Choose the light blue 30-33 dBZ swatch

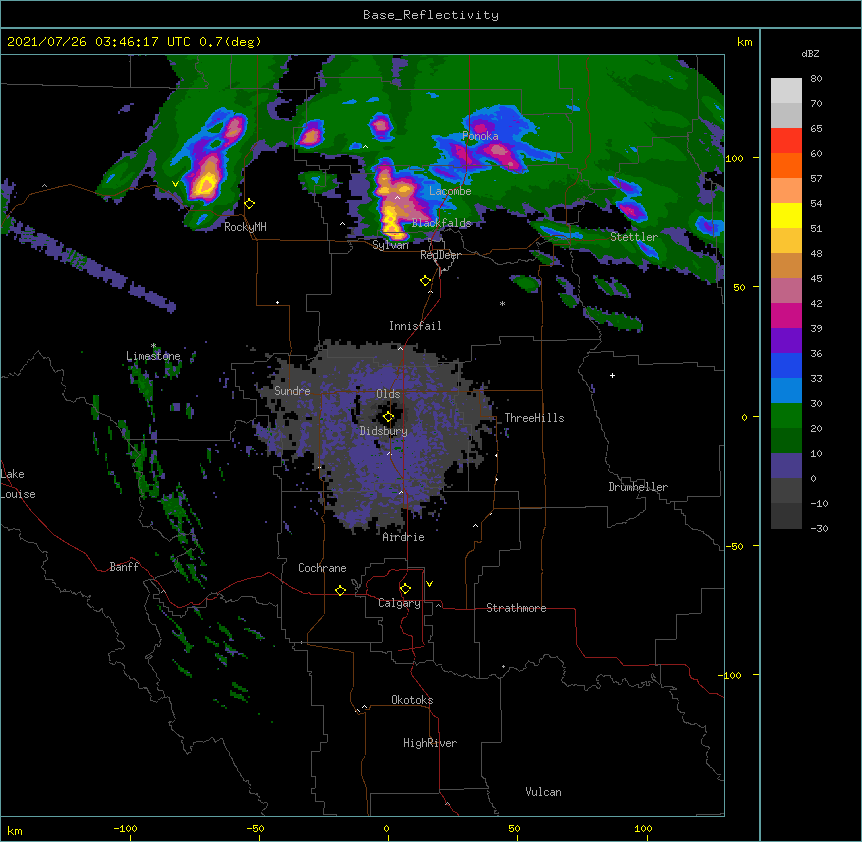click(786, 390)
